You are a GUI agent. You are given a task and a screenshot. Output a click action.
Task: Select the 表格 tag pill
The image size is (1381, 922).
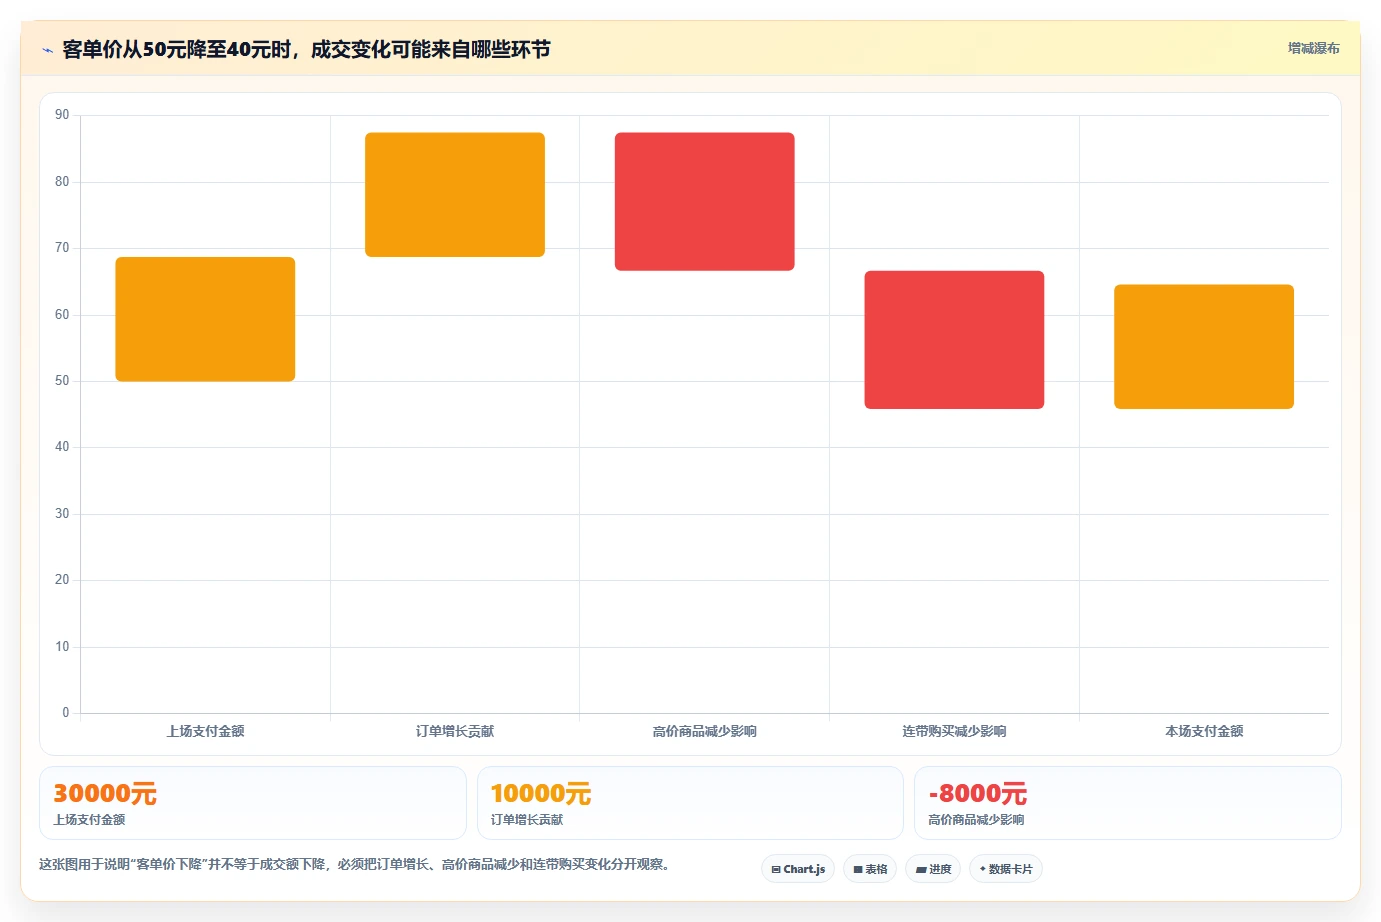870,869
